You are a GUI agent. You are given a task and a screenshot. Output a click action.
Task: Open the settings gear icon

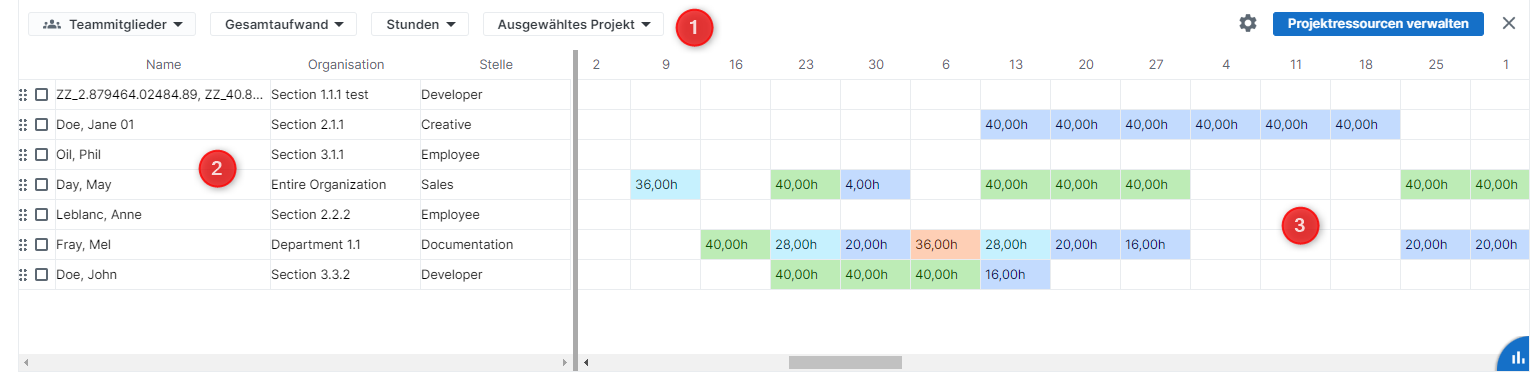click(1247, 23)
